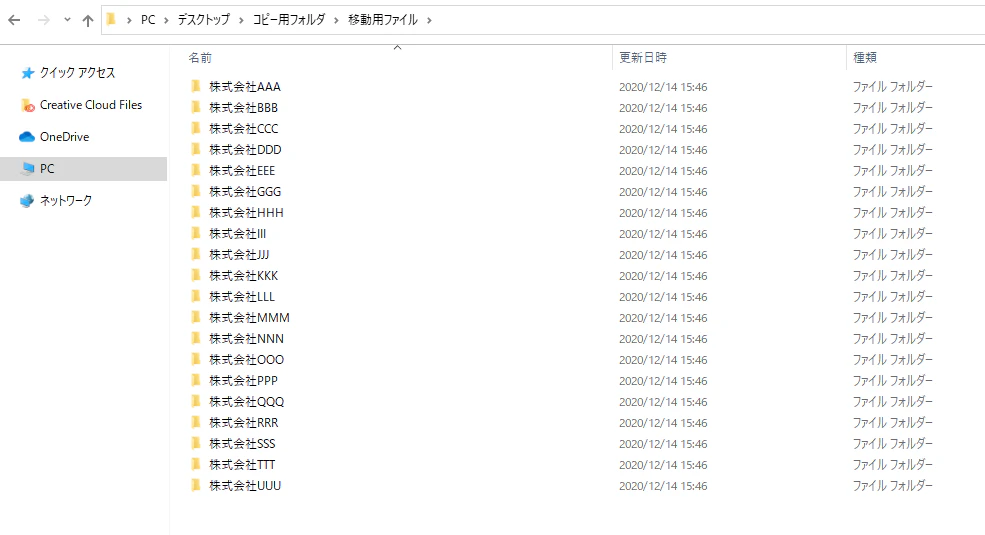
Task: Select folder icon of 株式会社GGG
Action: 196,191
